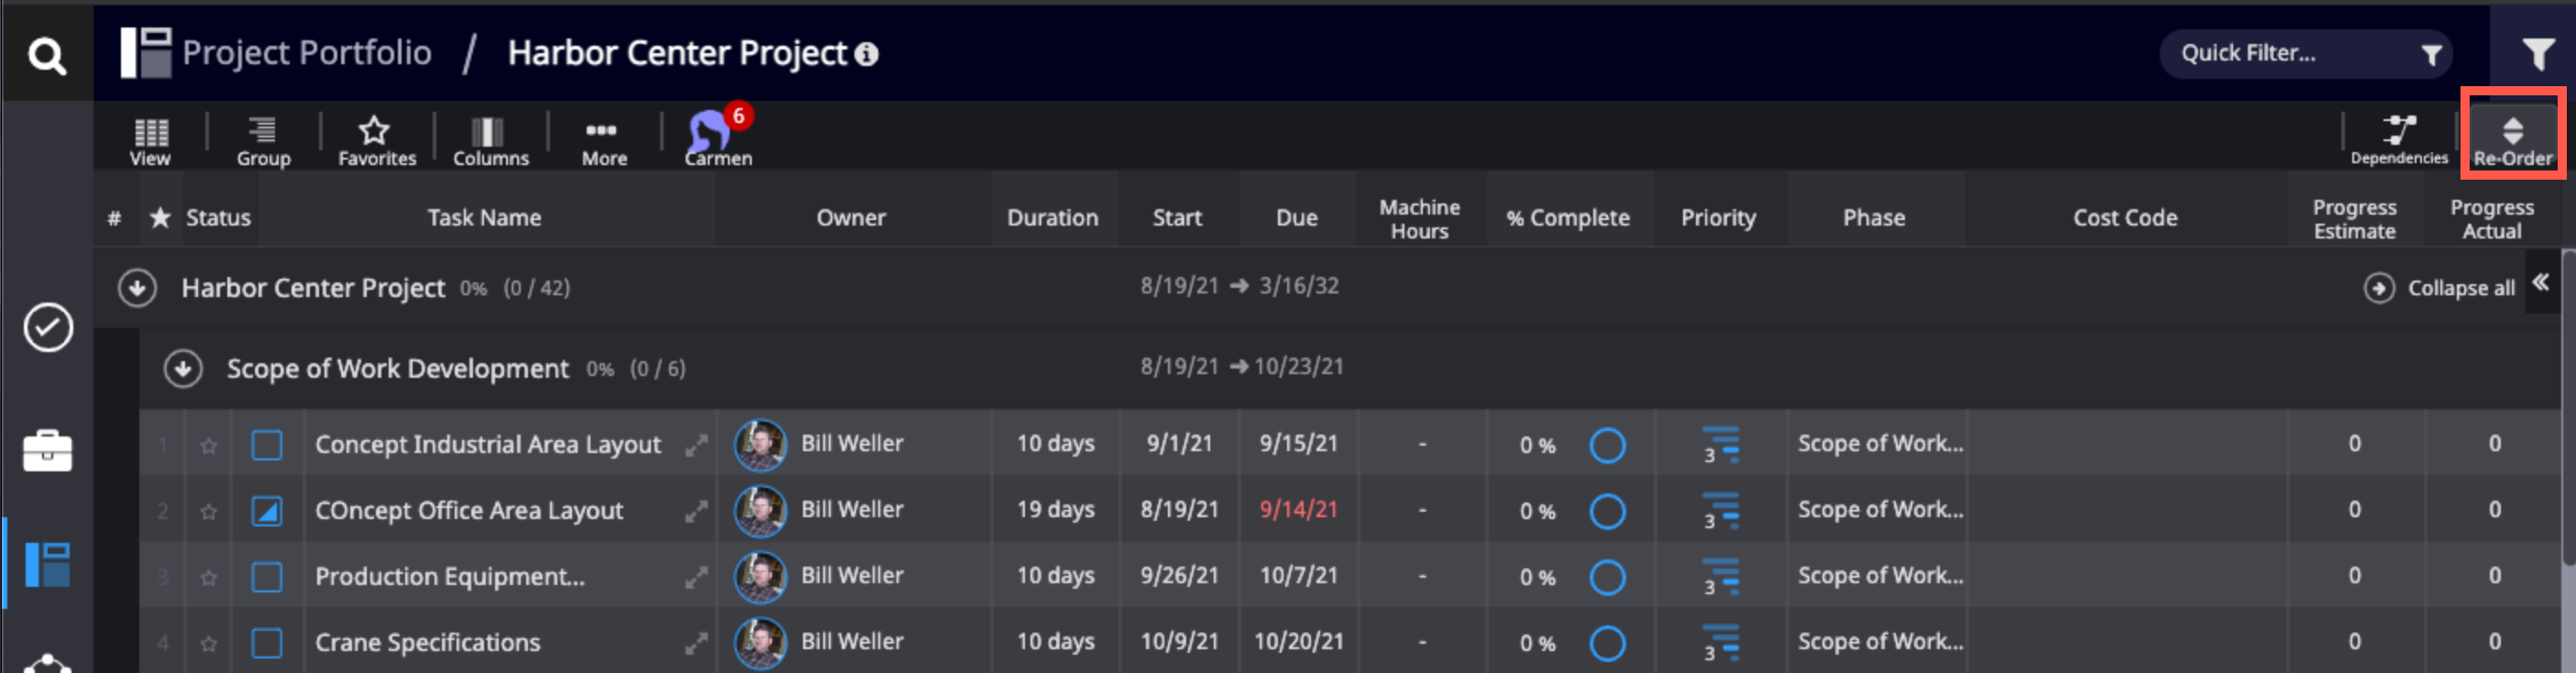Click the Phase column header
2576x673 pixels.
[x=1873, y=217]
